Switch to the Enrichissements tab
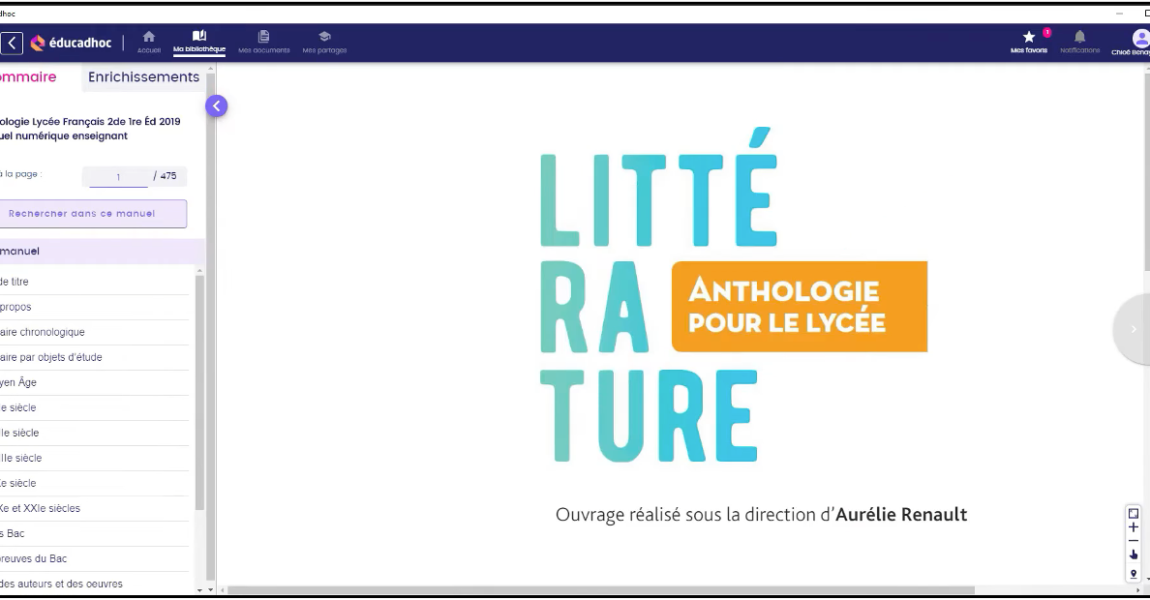The width and height of the screenshot is (1150, 600). click(144, 77)
